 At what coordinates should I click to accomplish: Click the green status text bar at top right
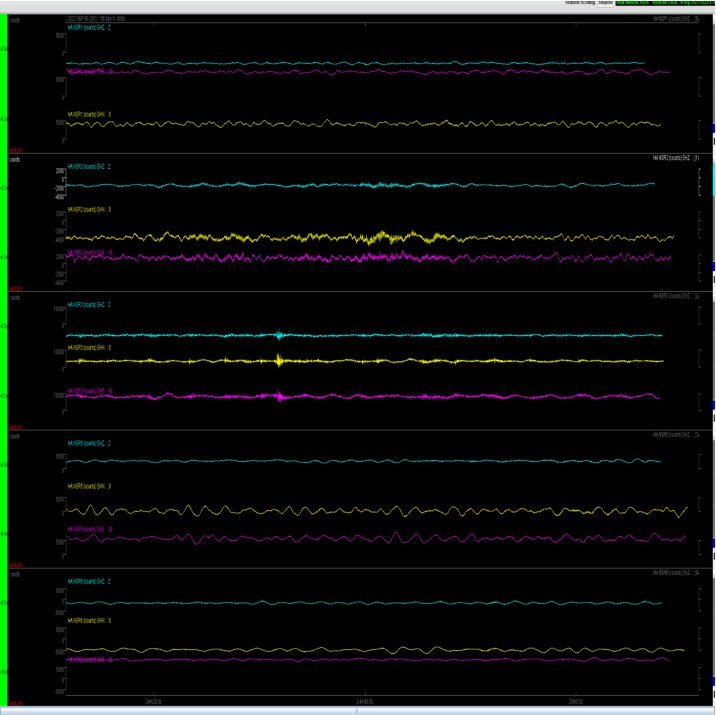665,3
